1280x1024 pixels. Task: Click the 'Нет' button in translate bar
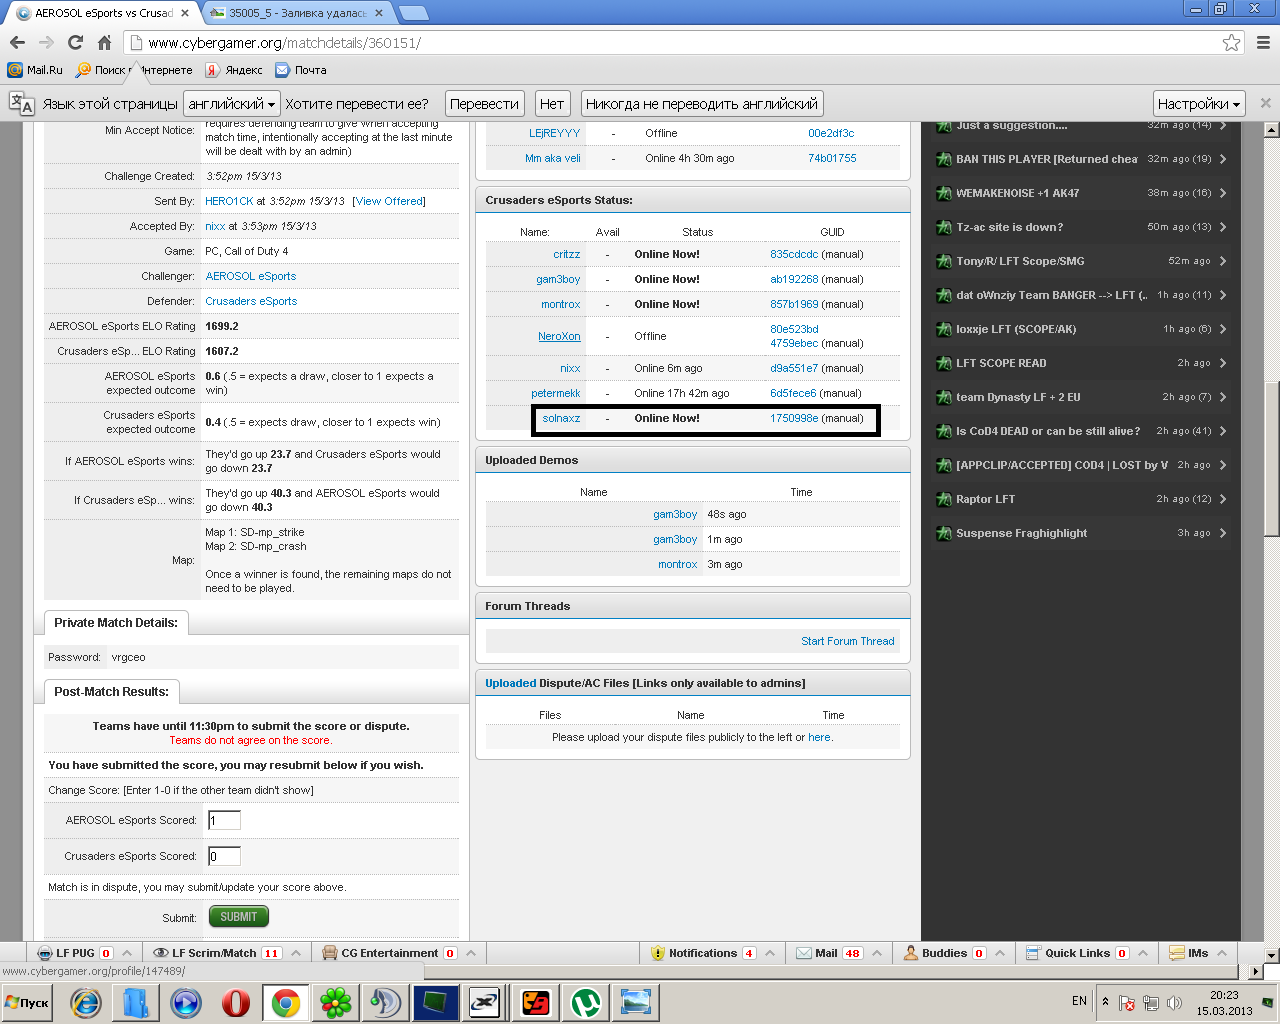tap(552, 103)
